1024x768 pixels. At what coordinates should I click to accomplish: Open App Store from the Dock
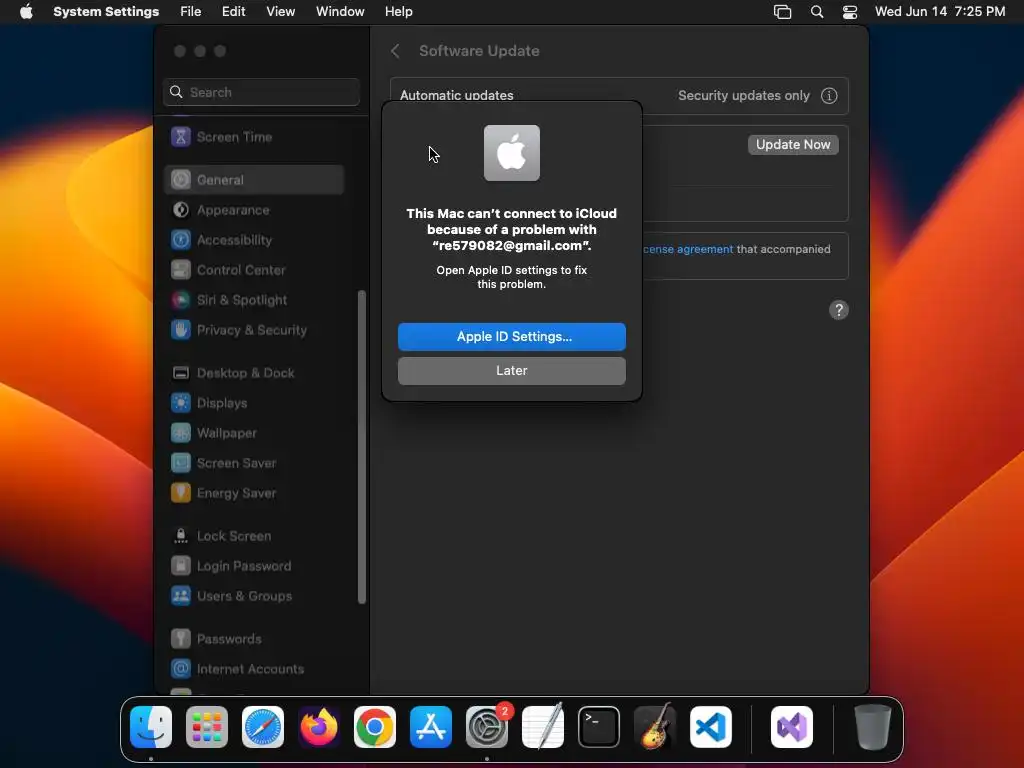click(431, 727)
